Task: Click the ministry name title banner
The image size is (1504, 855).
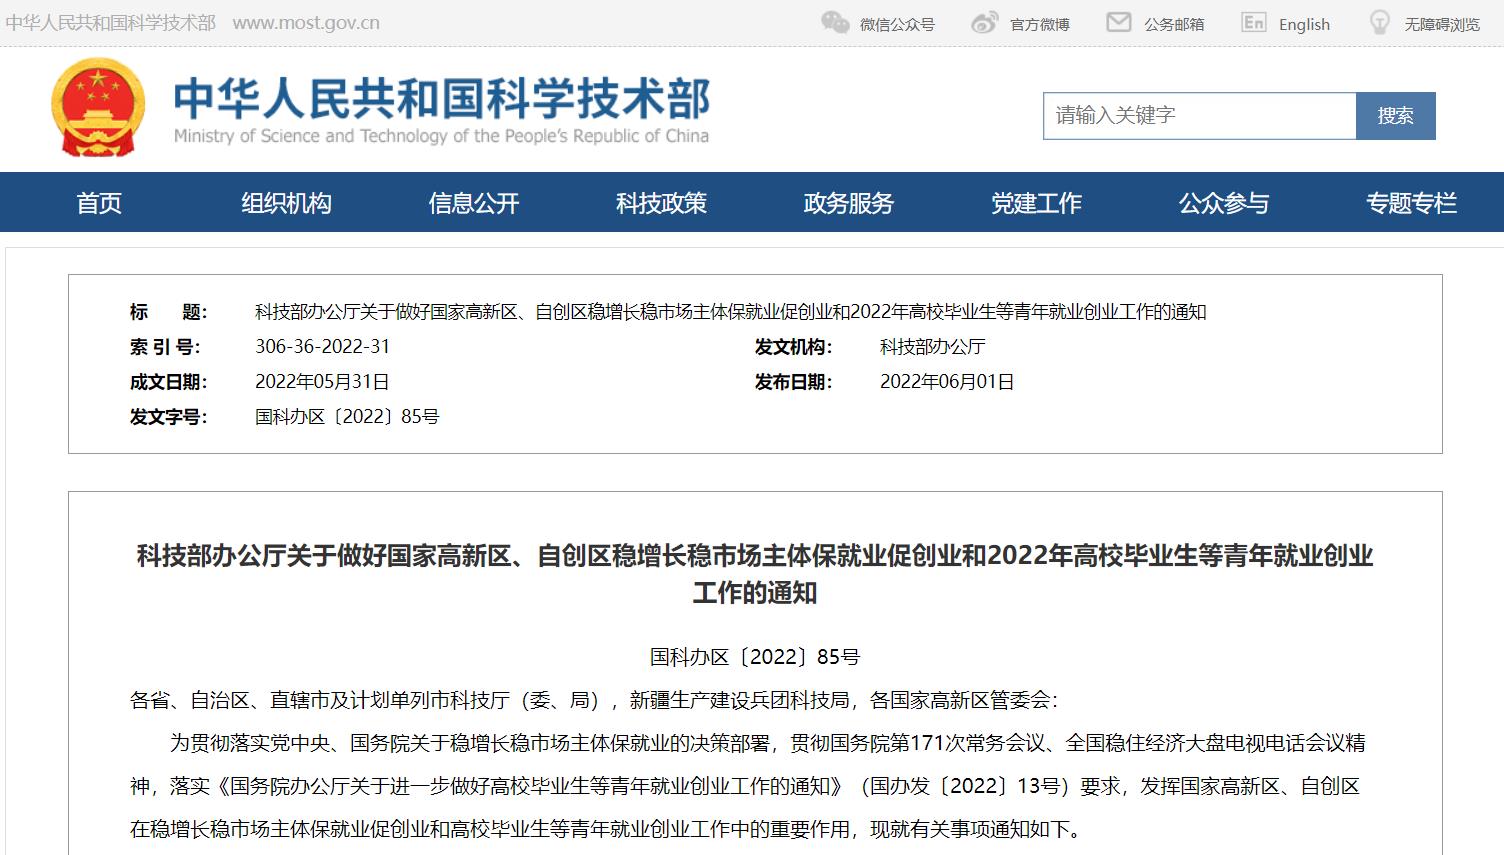Action: [x=441, y=110]
